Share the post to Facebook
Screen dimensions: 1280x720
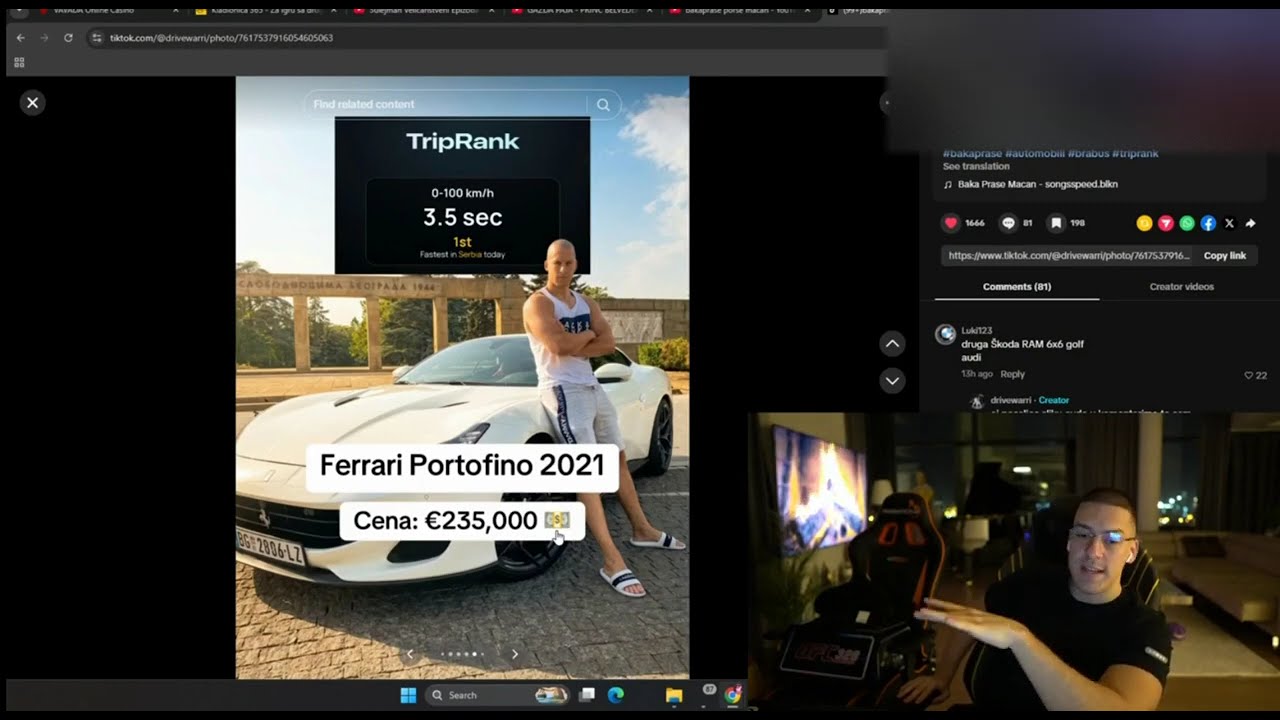(1208, 223)
